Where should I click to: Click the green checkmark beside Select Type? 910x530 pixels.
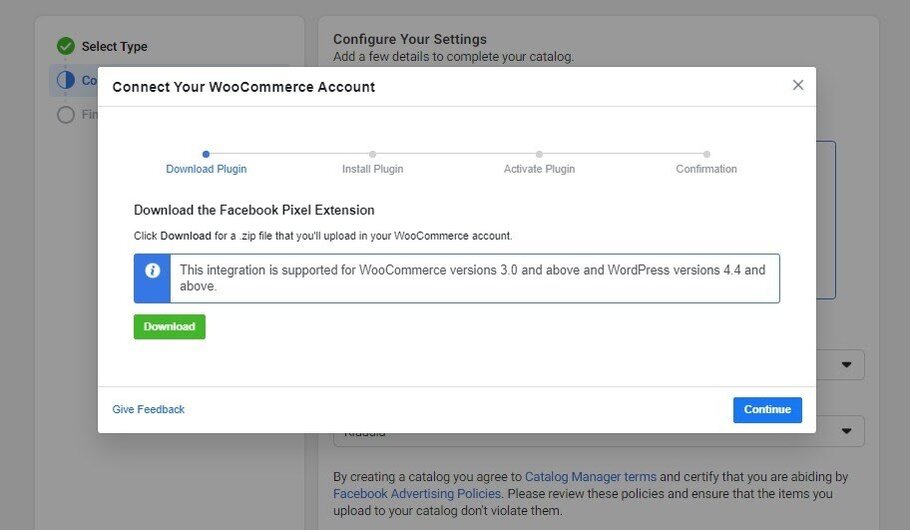pos(66,46)
